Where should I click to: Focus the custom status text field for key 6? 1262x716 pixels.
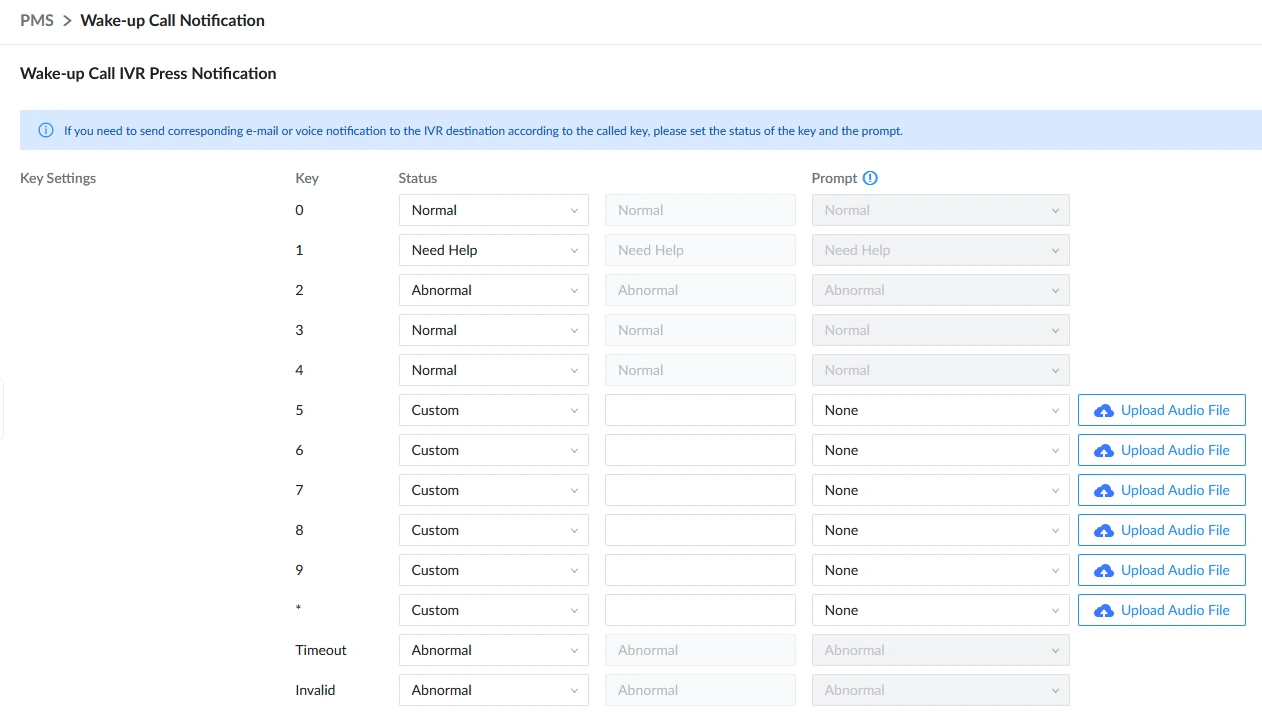[x=700, y=450]
